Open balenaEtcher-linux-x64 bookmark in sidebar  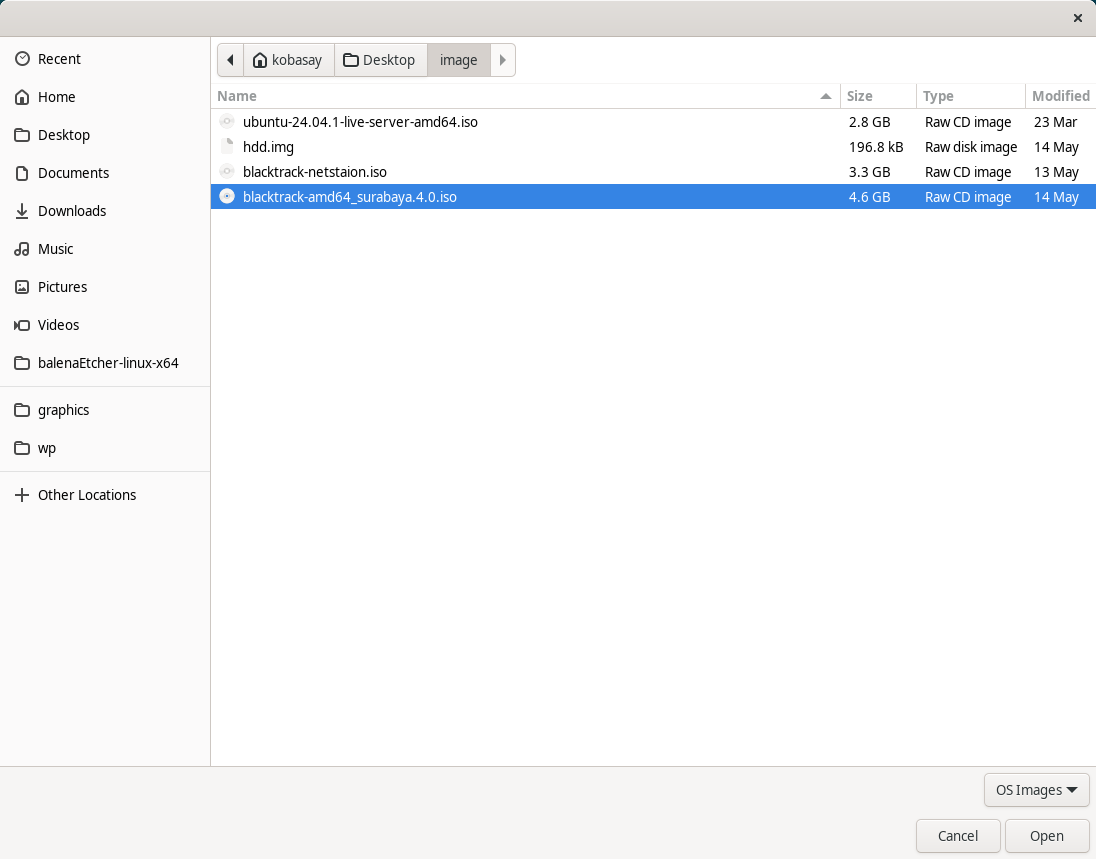tap(108, 363)
